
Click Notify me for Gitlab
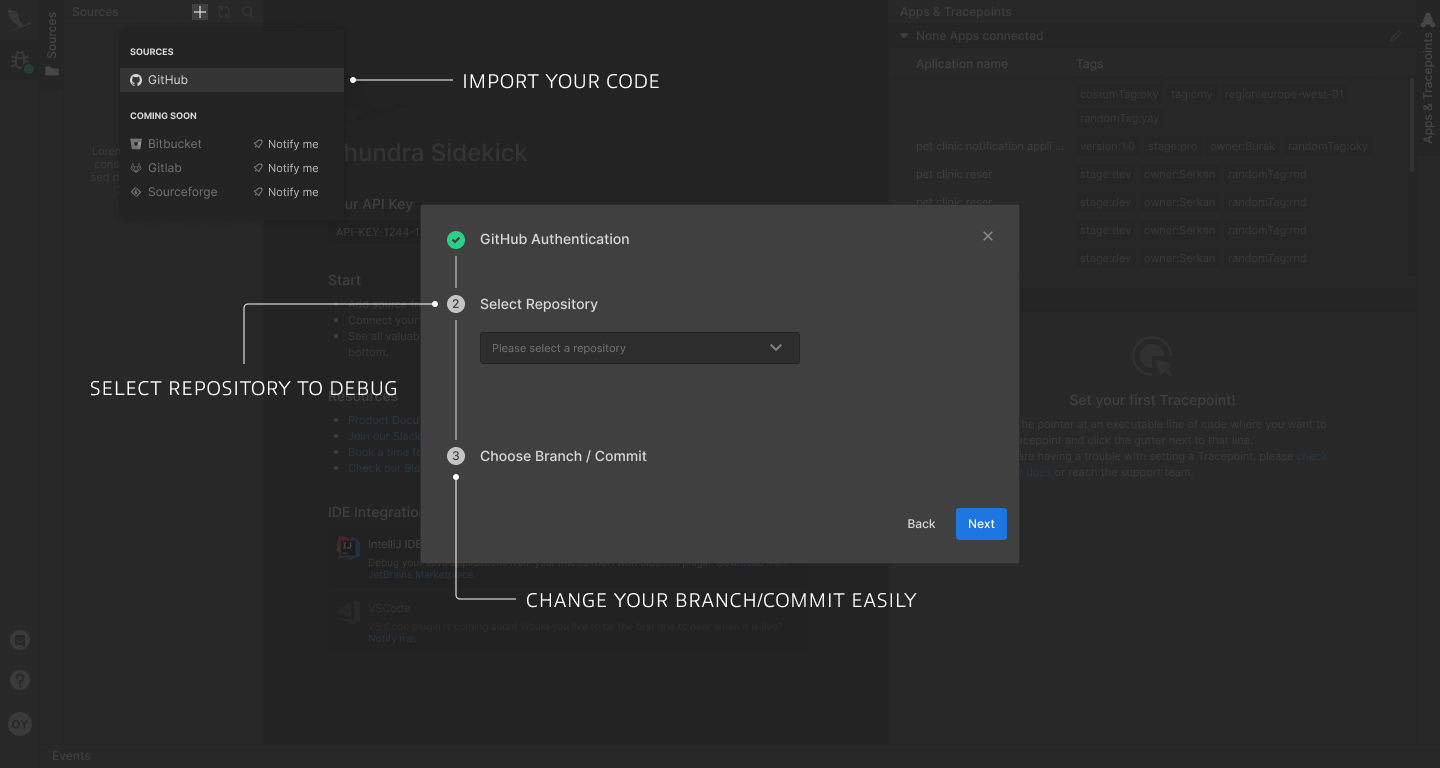[286, 168]
